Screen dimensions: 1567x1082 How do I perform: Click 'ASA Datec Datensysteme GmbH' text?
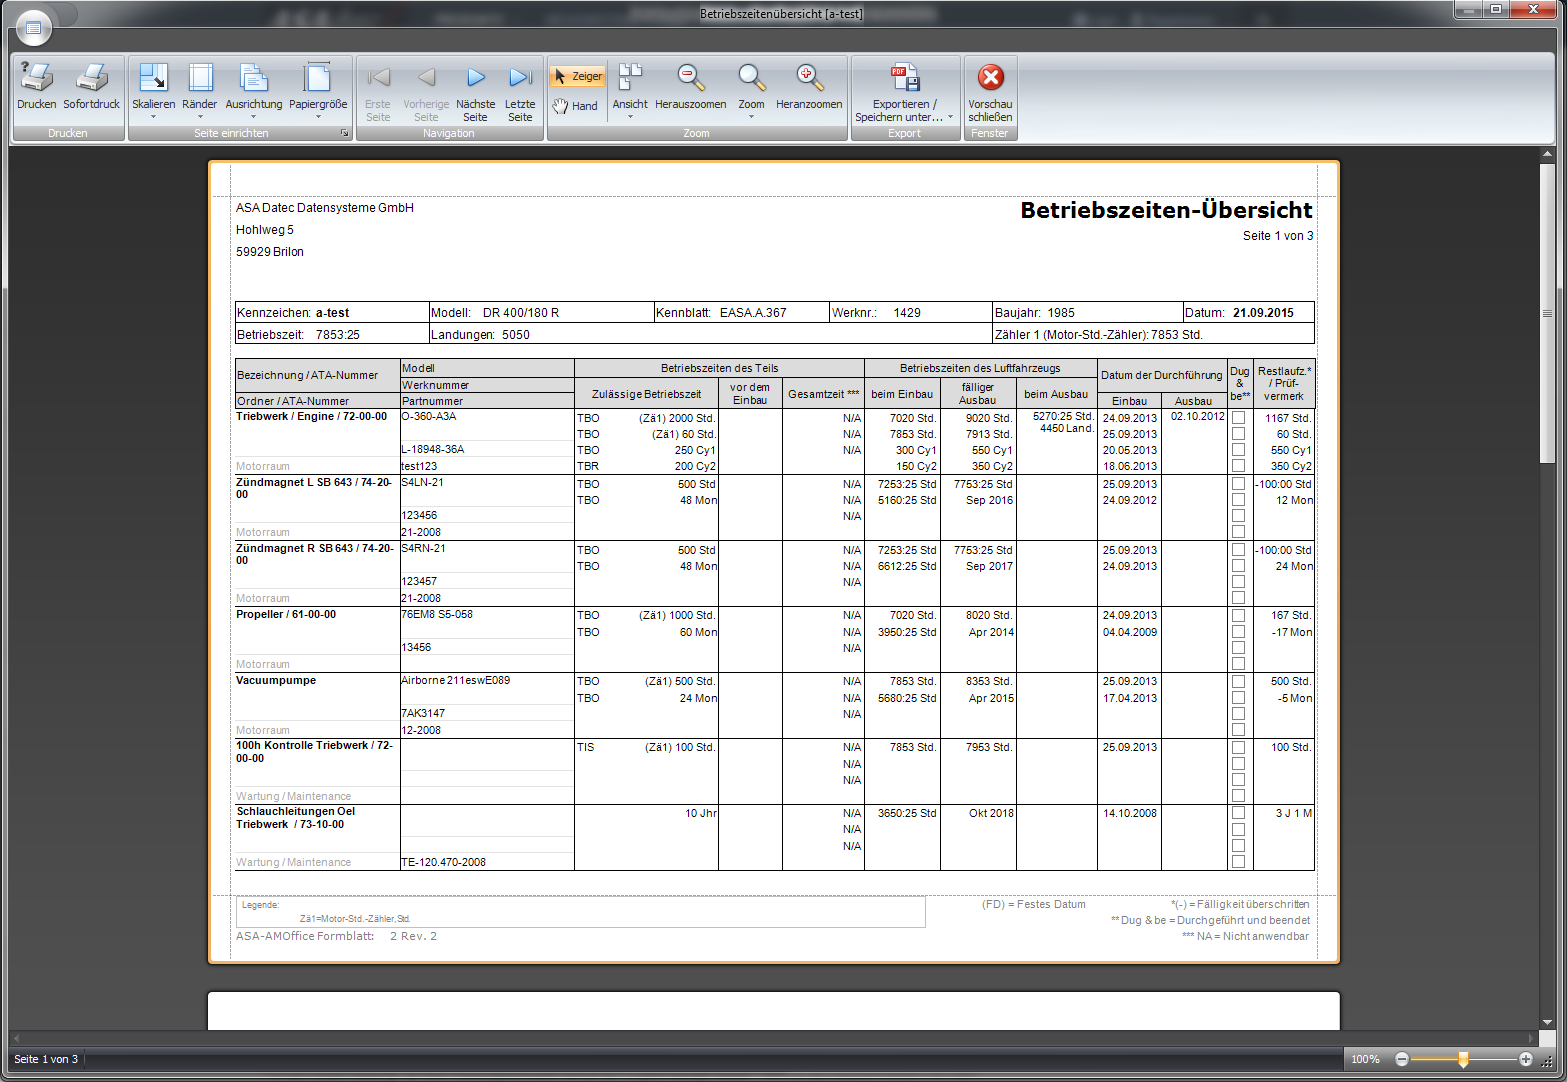coord(325,208)
